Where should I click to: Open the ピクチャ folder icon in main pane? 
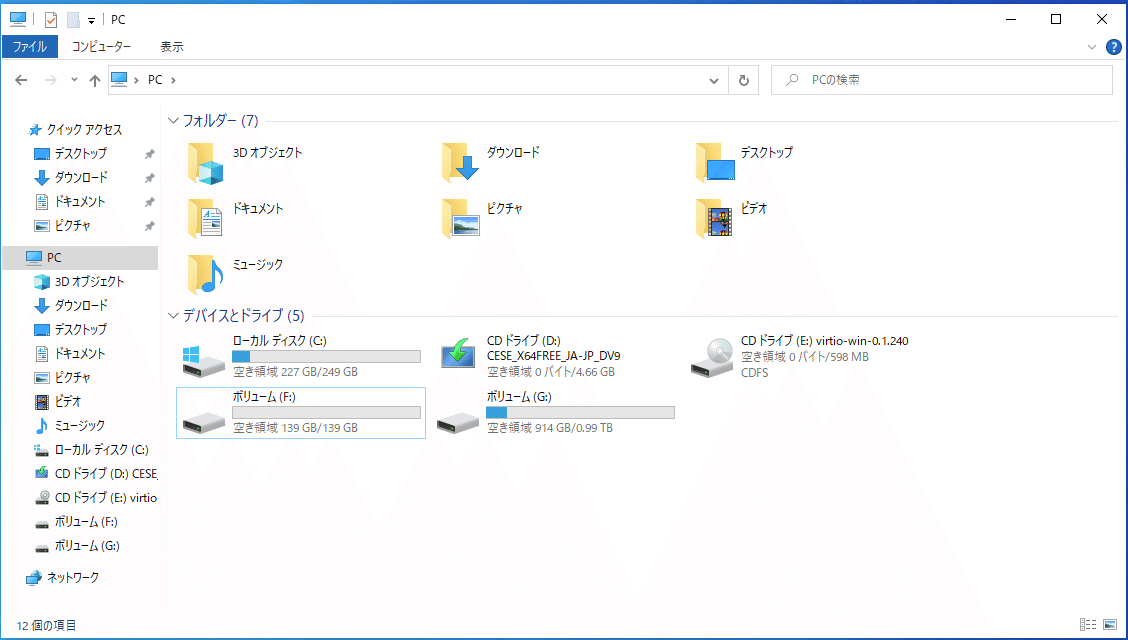[460, 219]
